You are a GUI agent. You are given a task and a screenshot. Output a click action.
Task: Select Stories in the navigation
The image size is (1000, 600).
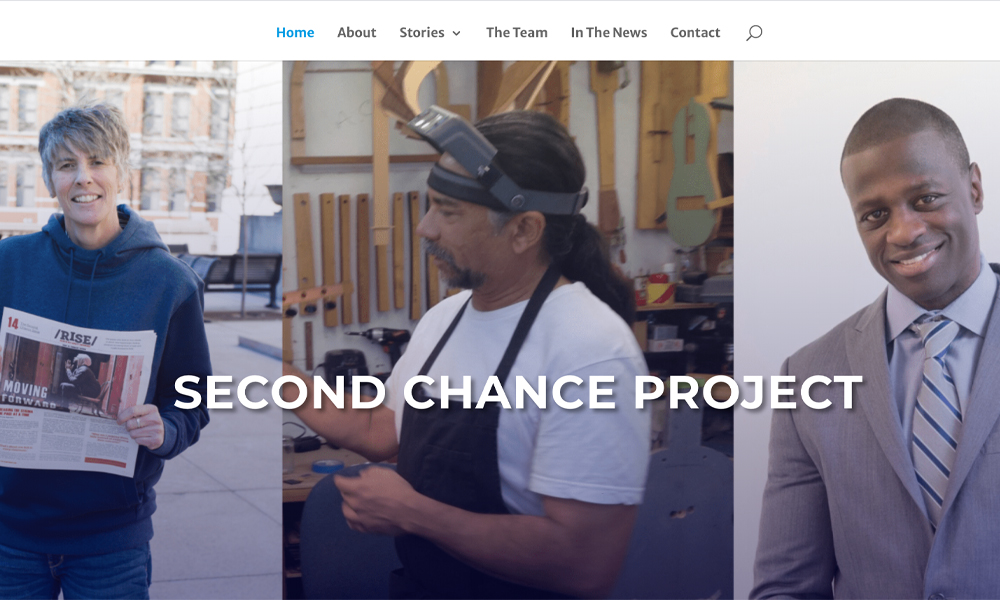[x=422, y=33]
